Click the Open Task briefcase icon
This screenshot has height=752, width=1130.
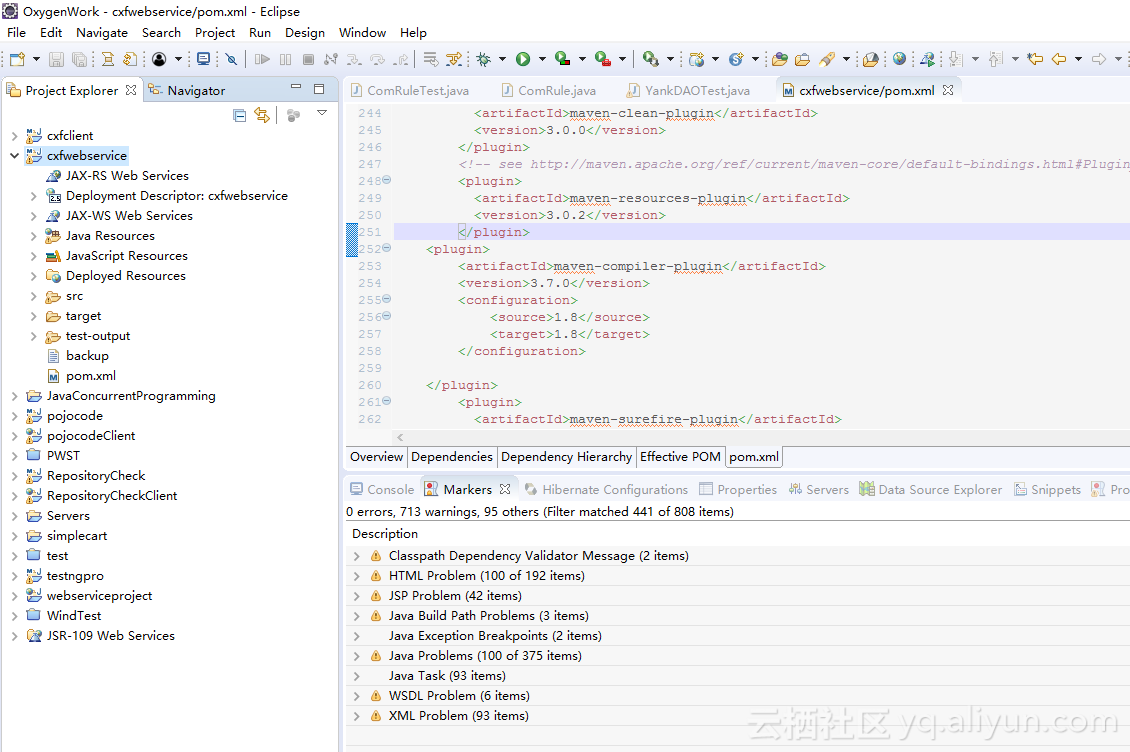pyautogui.click(x=802, y=59)
